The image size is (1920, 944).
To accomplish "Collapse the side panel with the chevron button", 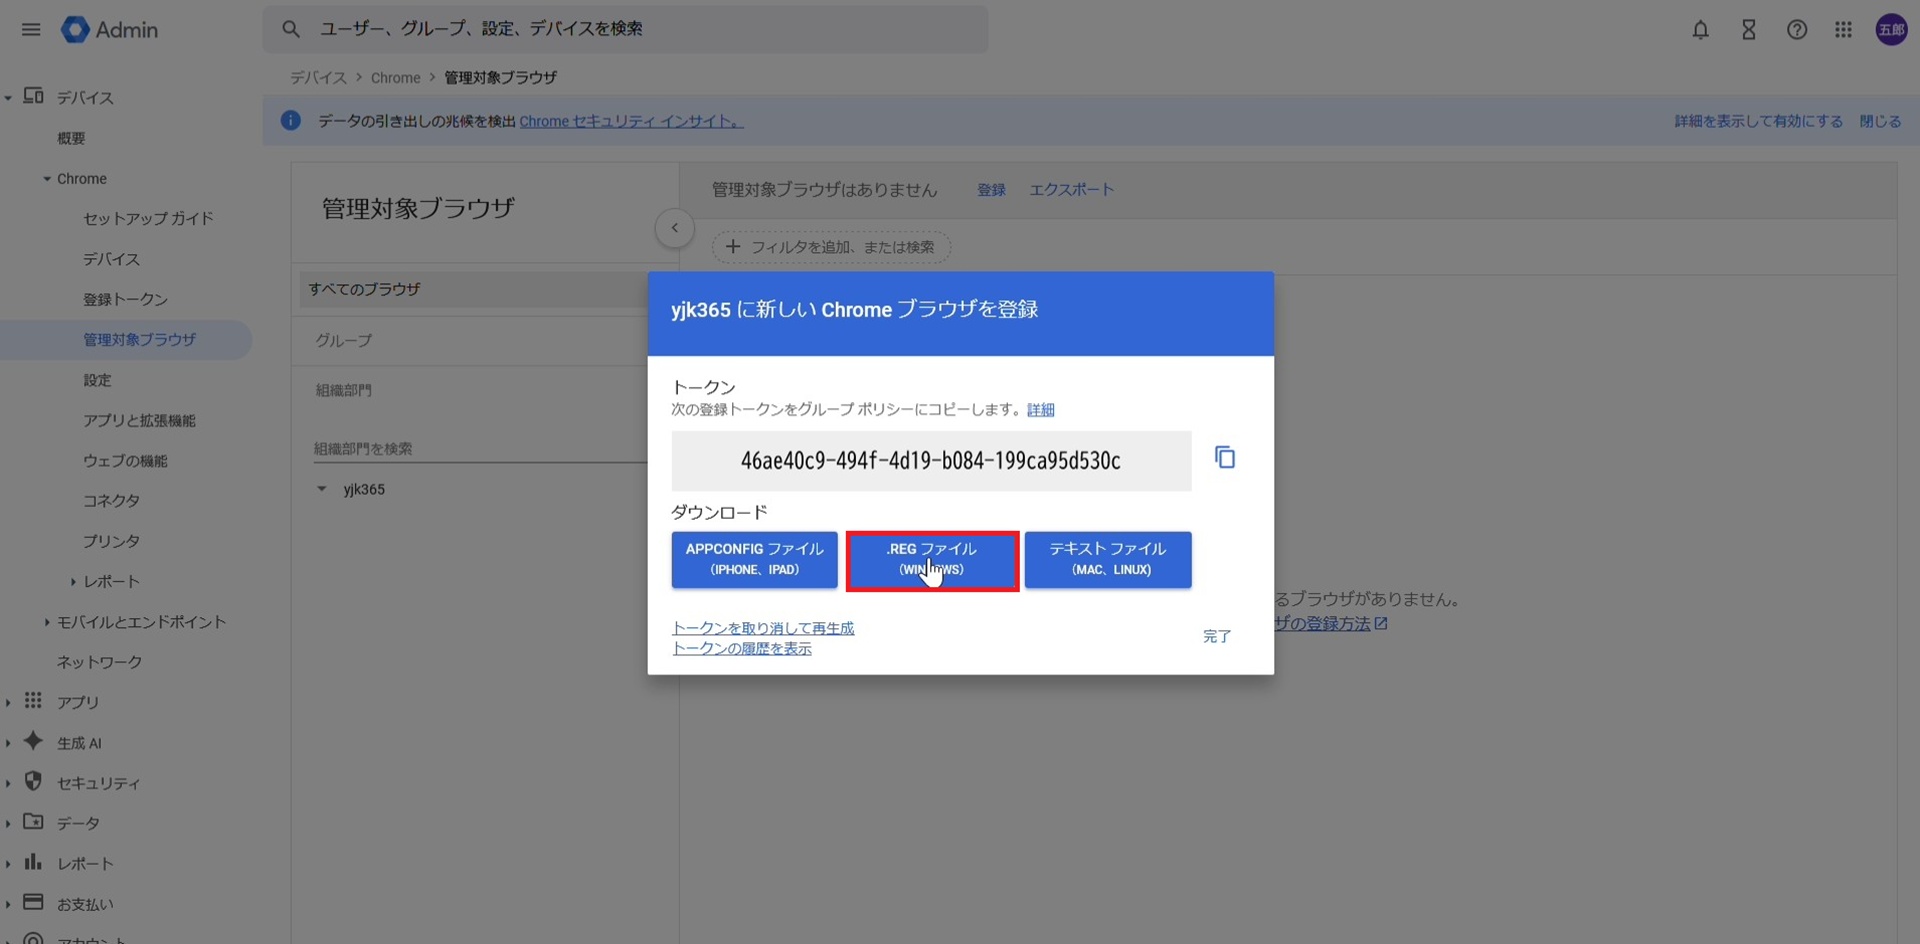I will tap(675, 228).
